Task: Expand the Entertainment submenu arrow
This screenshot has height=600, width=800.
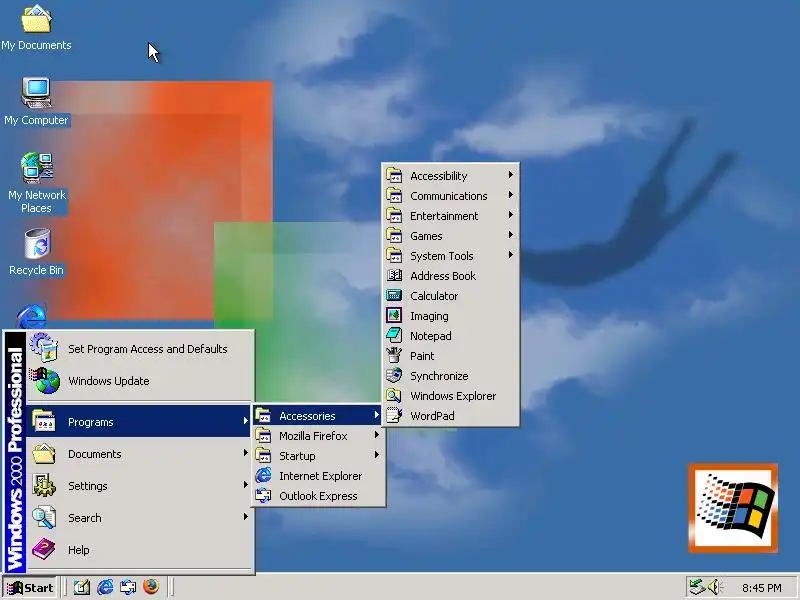Action: [x=511, y=215]
